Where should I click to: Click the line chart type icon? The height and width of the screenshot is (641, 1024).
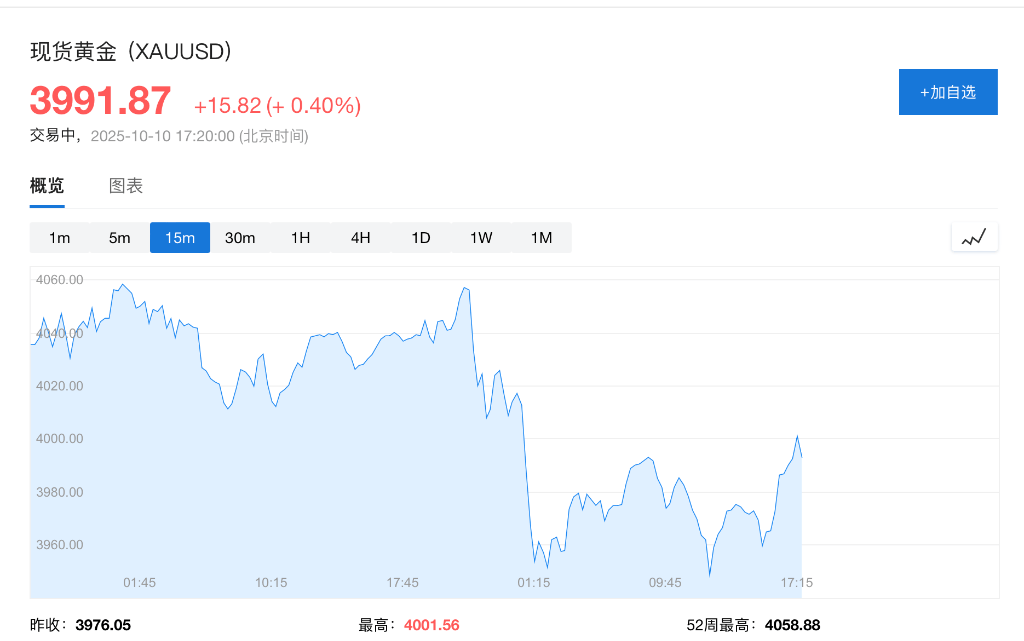[974, 238]
